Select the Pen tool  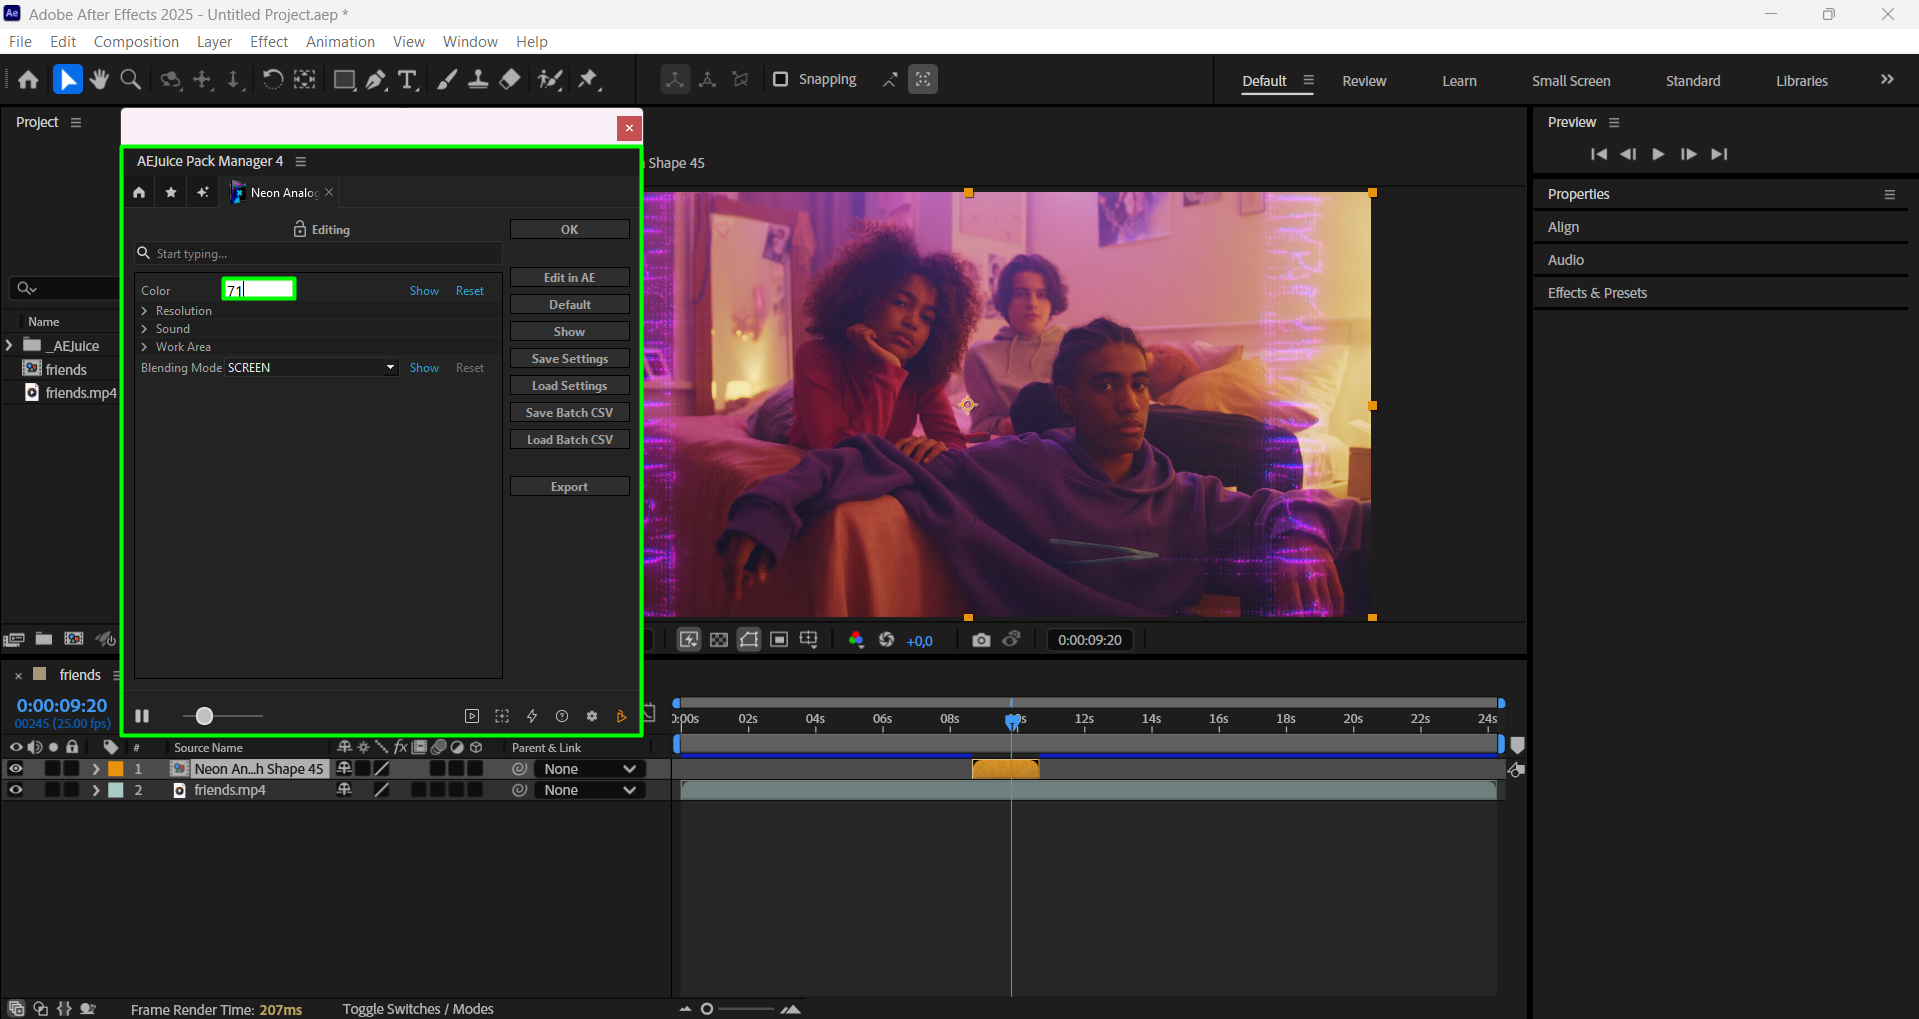376,80
